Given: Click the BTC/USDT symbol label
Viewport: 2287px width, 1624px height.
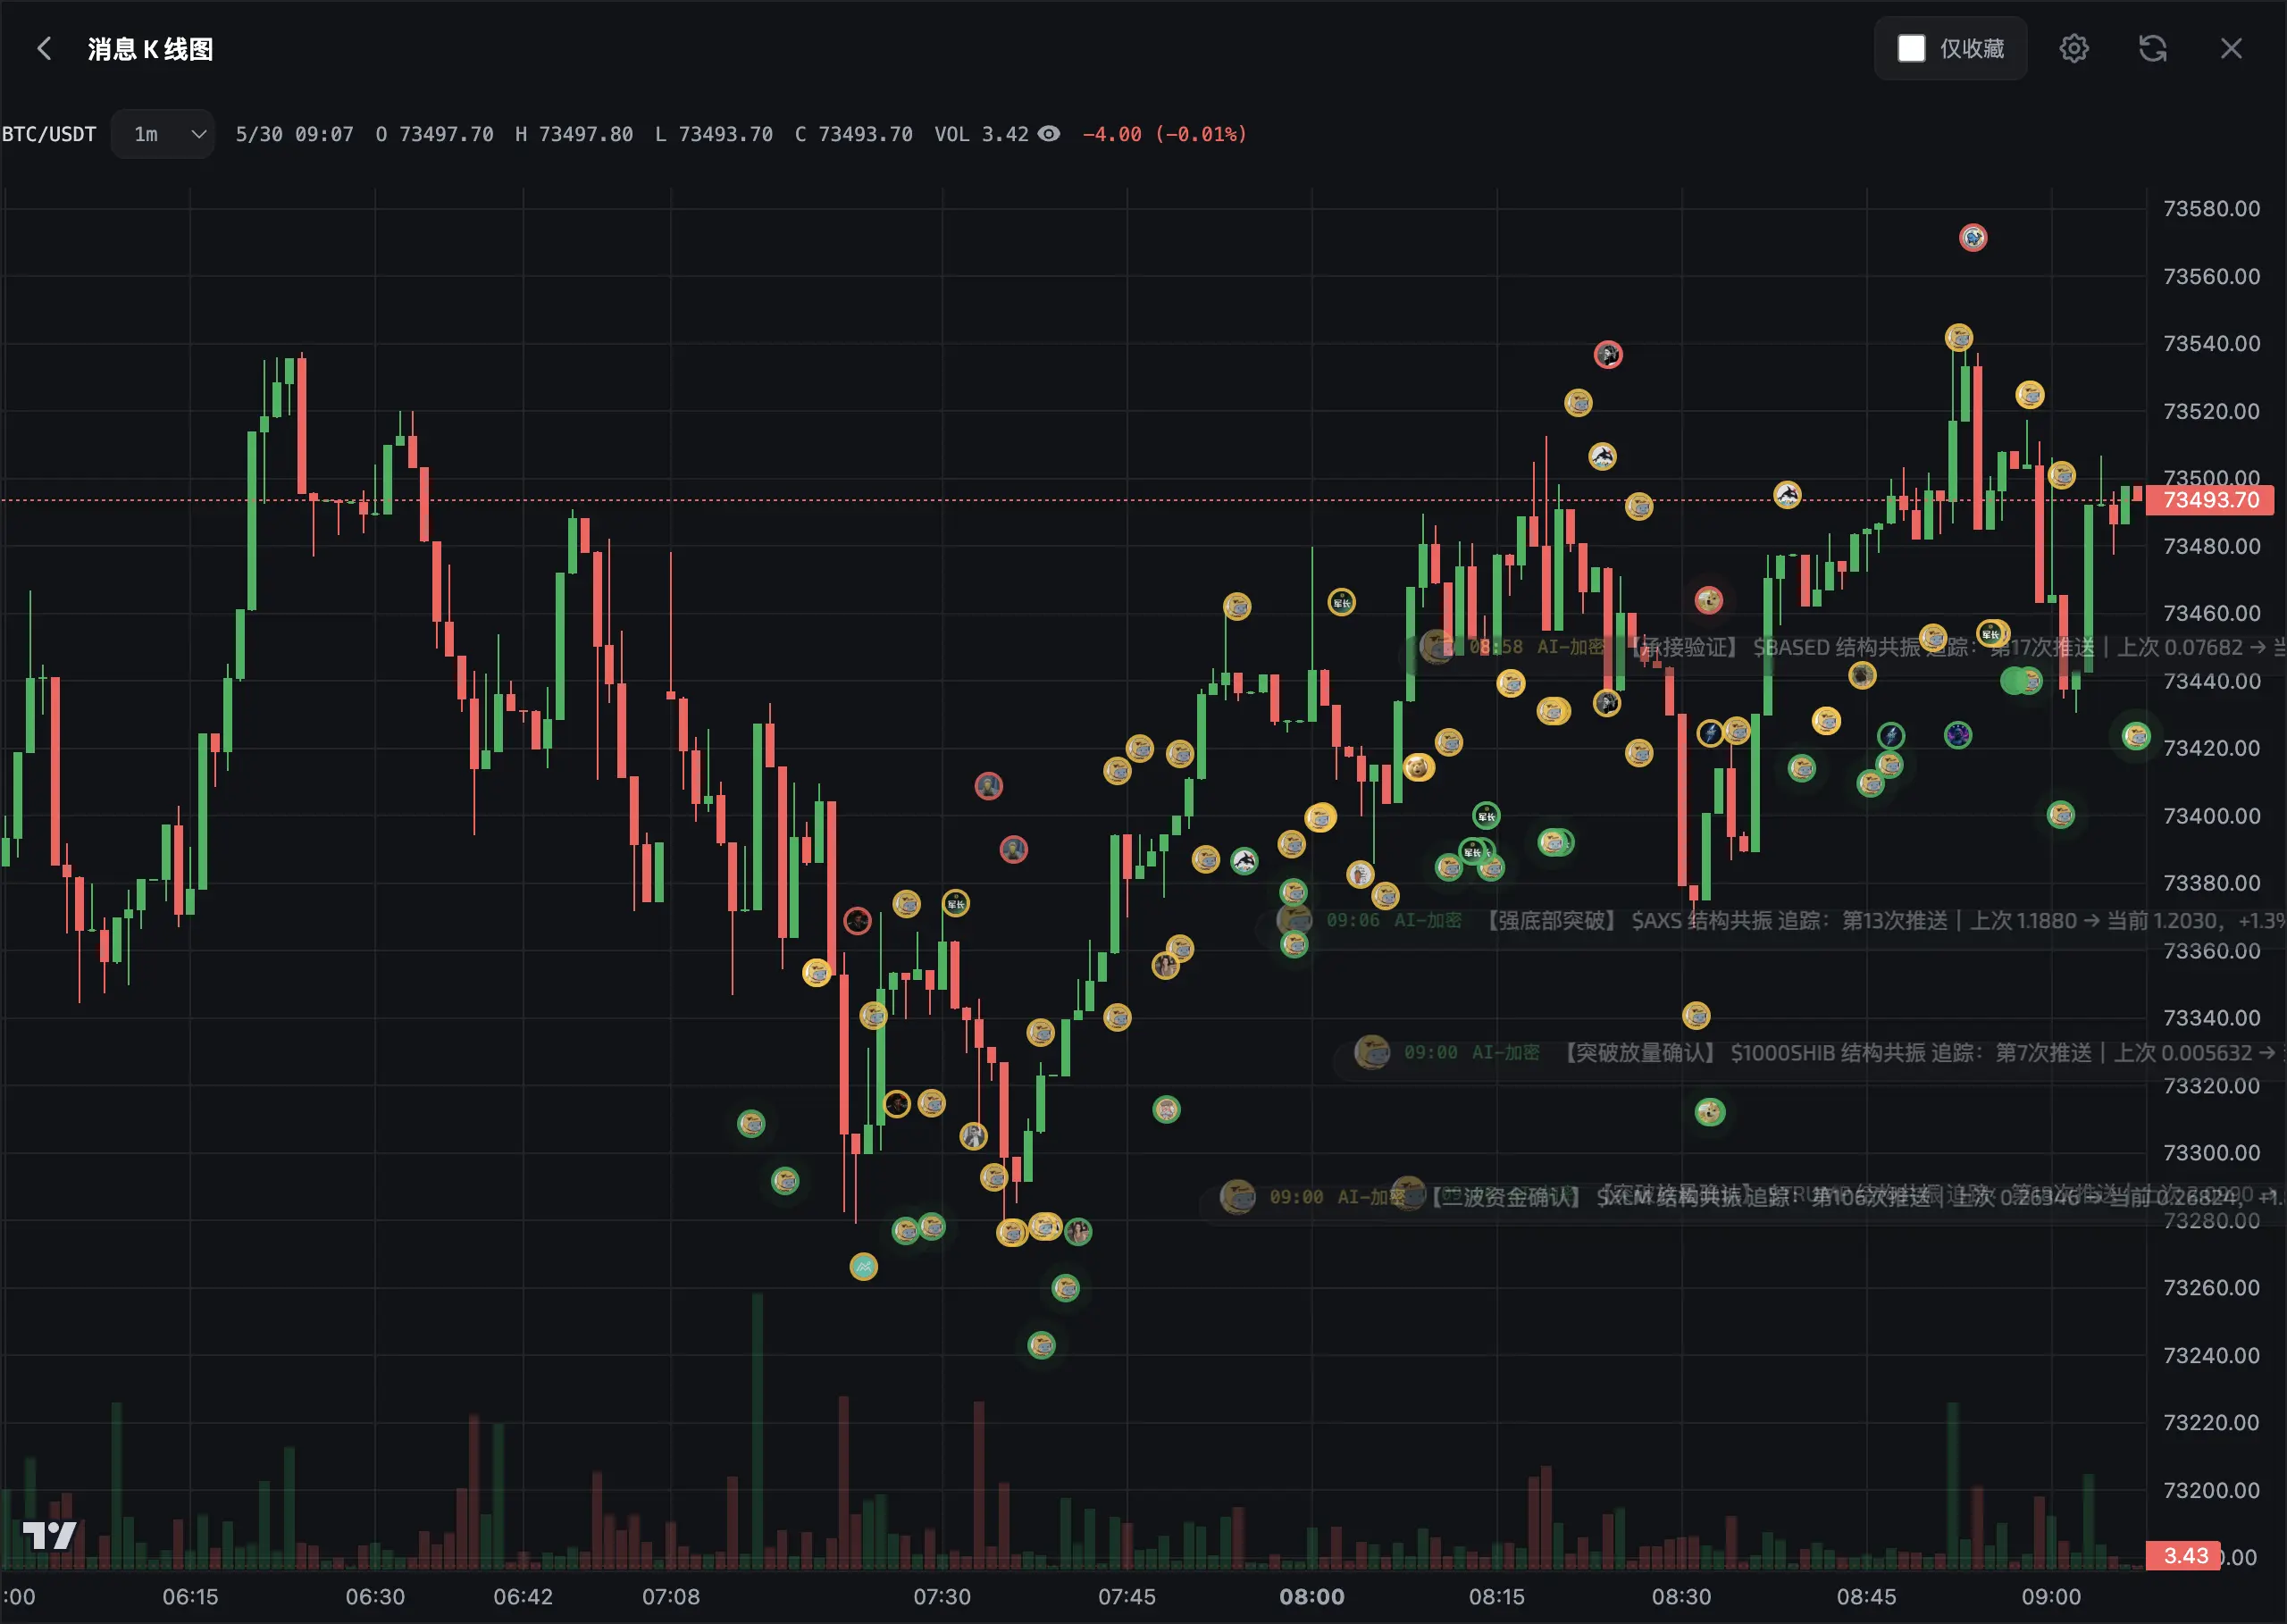Looking at the screenshot, I should [x=49, y=134].
